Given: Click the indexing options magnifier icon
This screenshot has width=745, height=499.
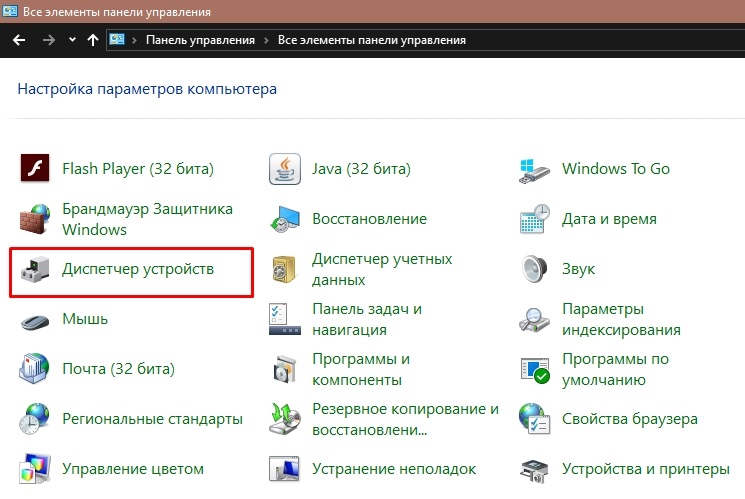Looking at the screenshot, I should pos(535,319).
